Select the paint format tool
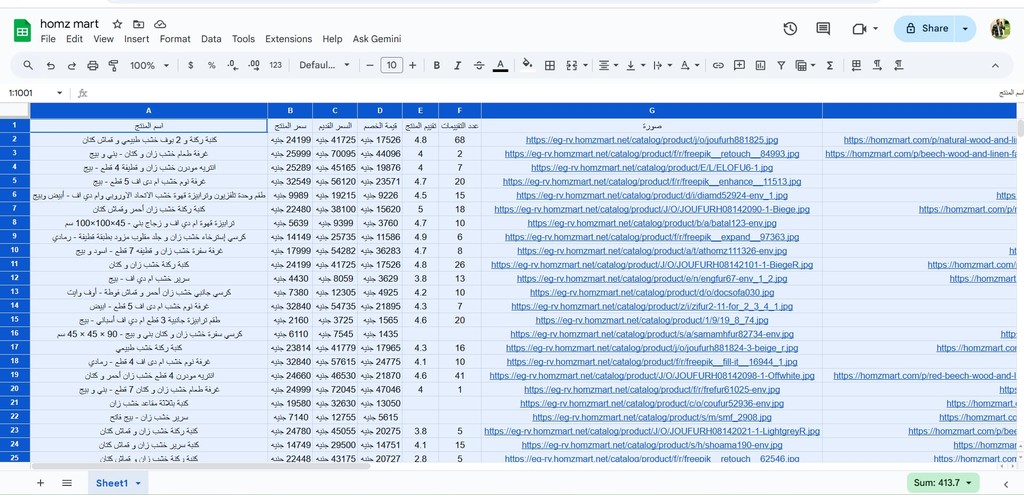This screenshot has width=1024, height=495. pos(113,65)
